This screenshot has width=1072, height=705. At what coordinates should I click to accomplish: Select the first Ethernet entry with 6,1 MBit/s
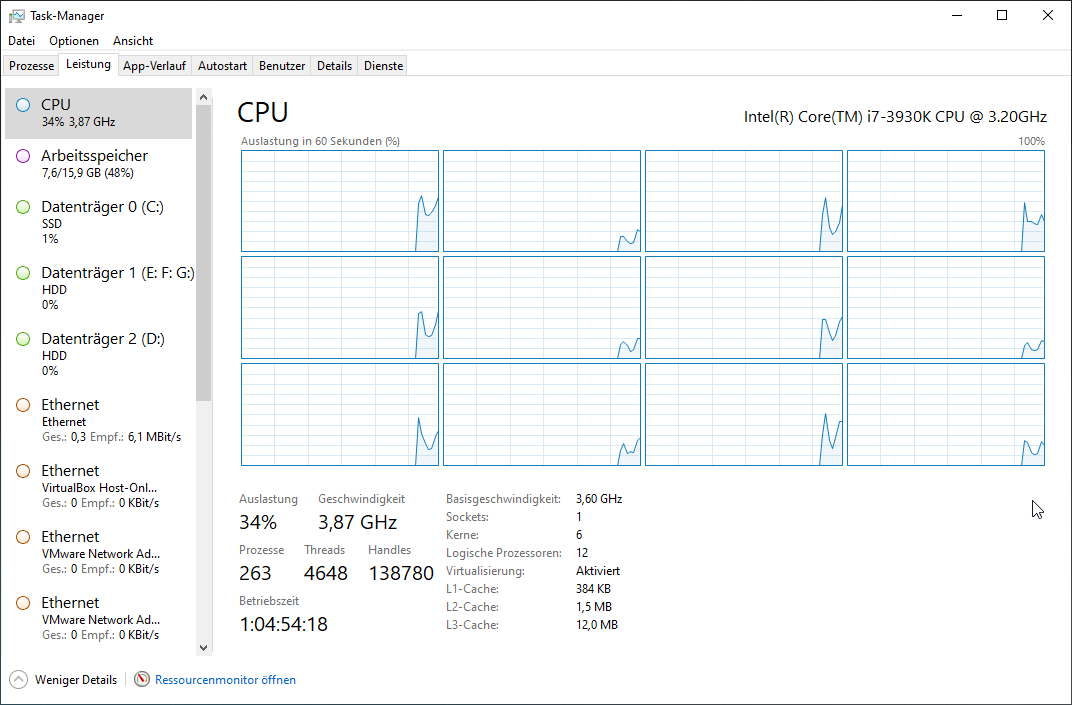pyautogui.click(x=100, y=420)
